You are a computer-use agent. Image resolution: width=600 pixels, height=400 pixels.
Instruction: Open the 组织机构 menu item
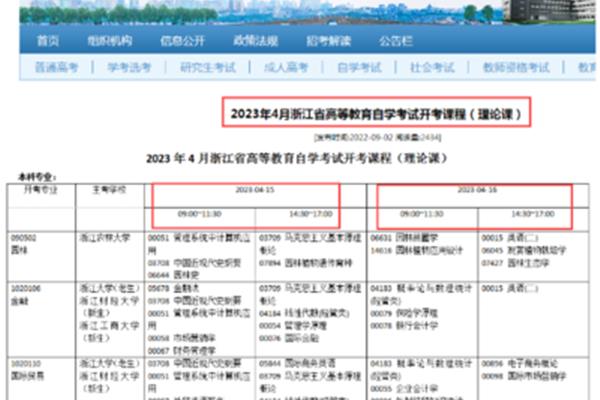pos(109,41)
